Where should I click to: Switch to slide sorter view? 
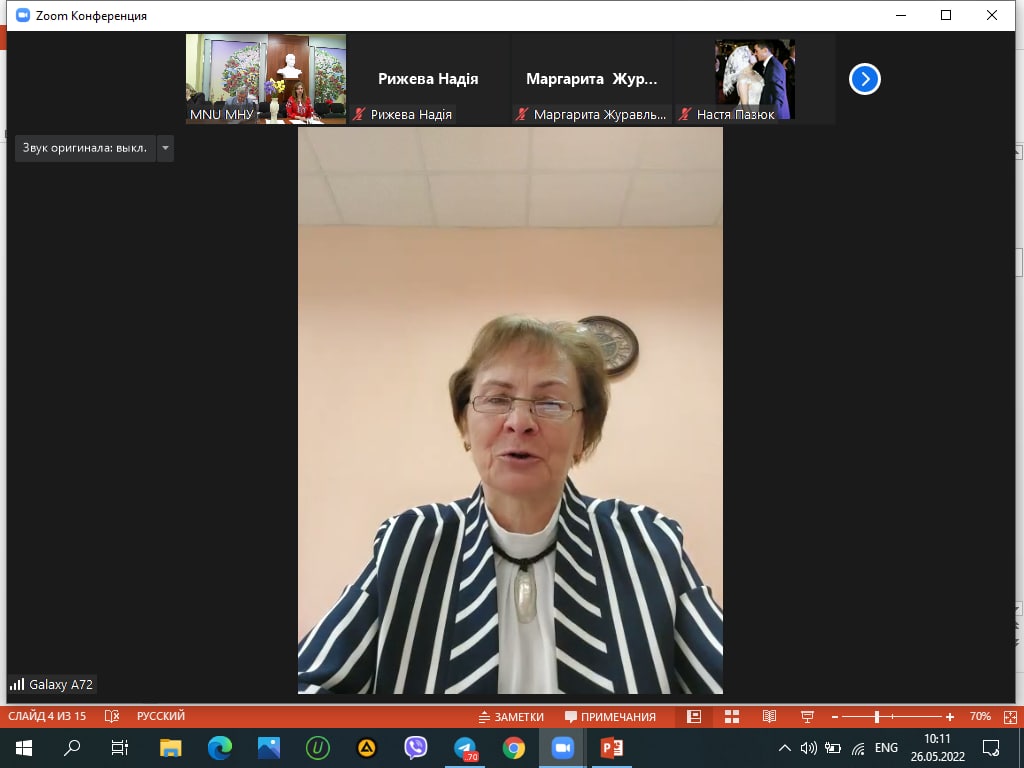(731, 716)
